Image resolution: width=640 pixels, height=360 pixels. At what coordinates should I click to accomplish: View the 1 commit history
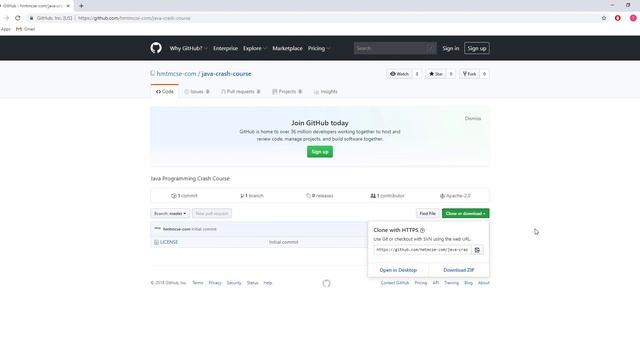184,196
